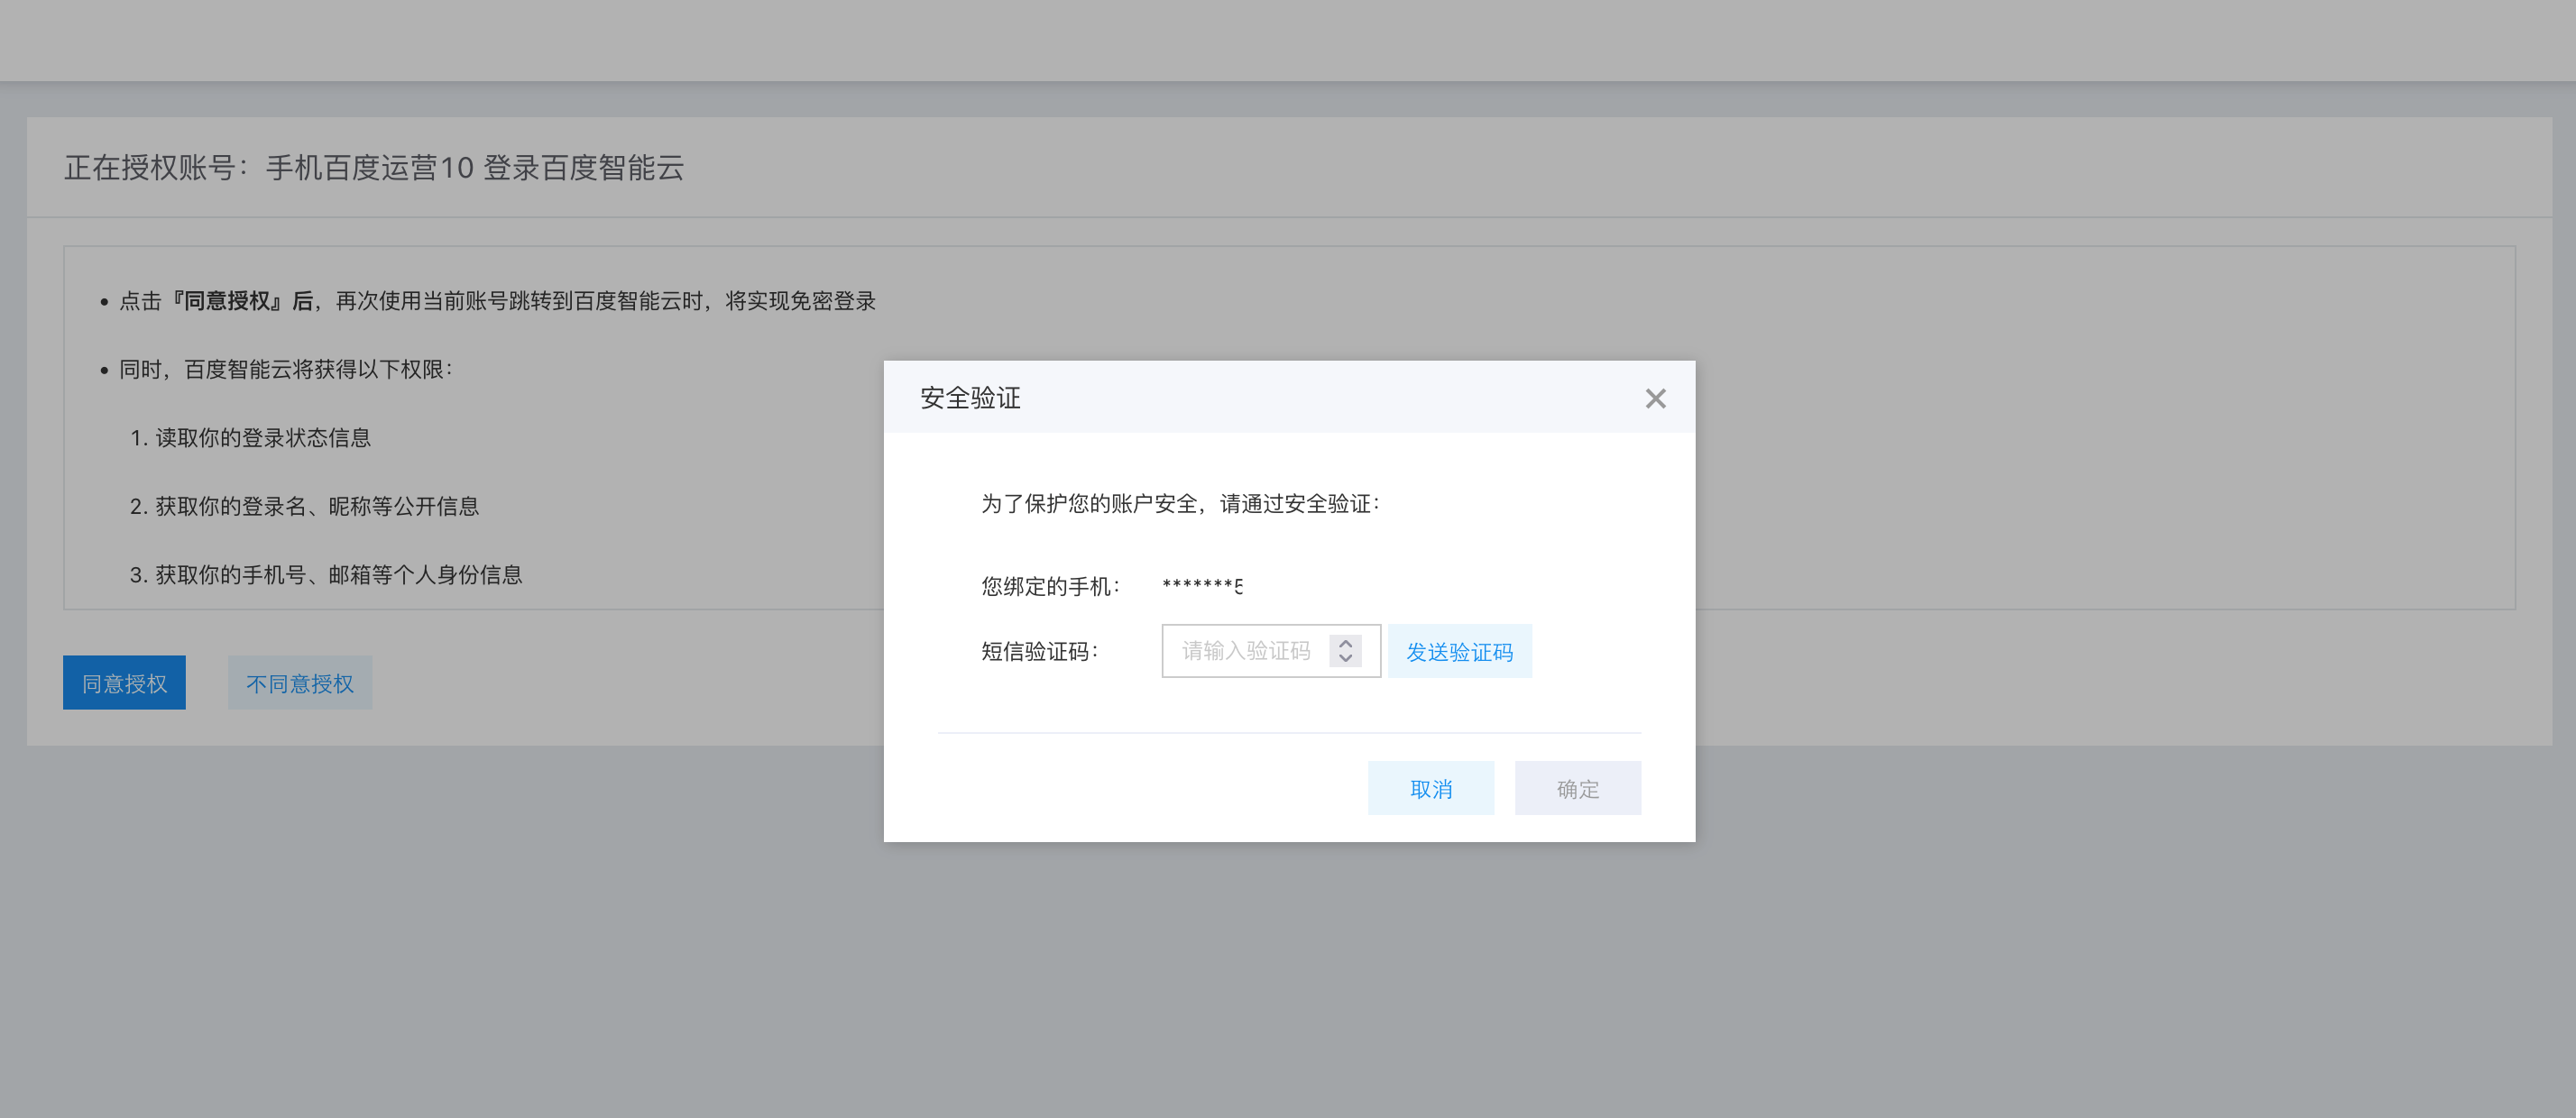Click the blue 同意授权 button
The width and height of the screenshot is (2576, 1118).
tap(124, 683)
